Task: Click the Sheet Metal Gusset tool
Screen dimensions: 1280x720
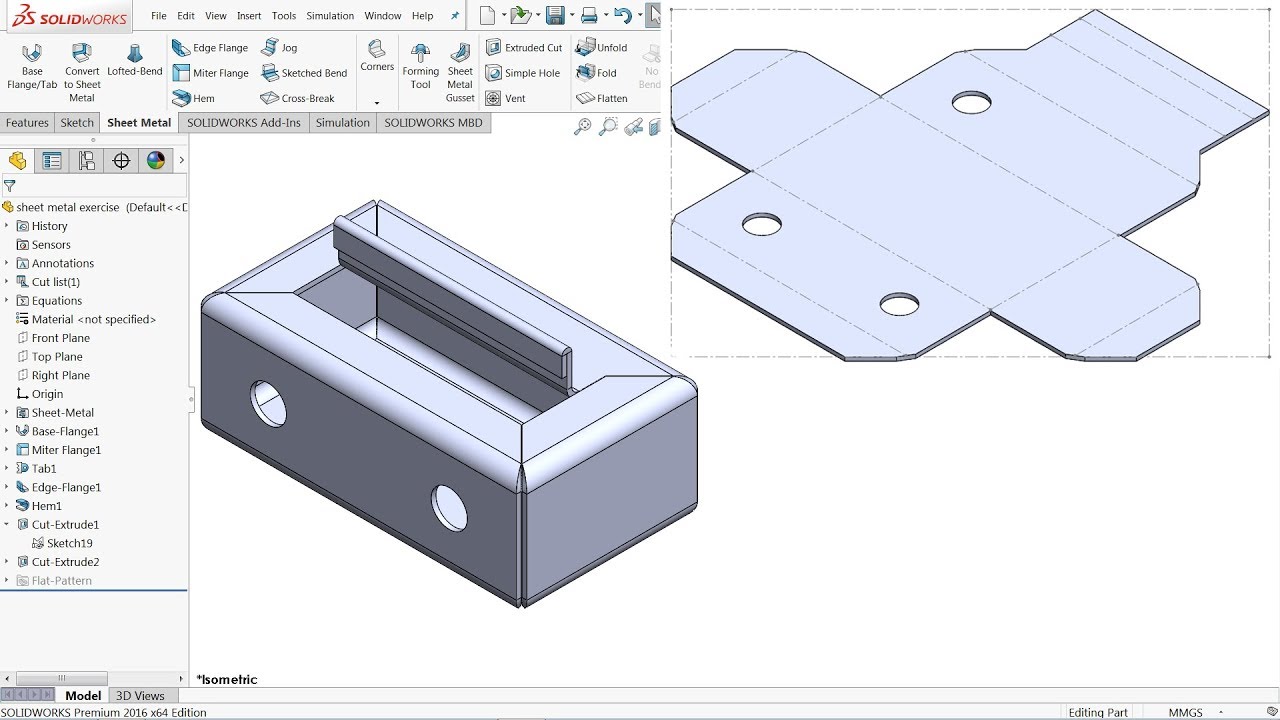Action: 460,73
